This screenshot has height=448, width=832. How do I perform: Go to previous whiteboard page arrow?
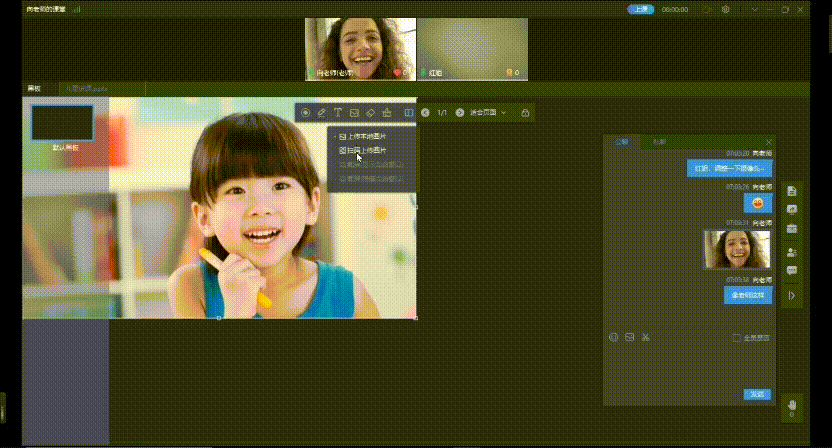(x=425, y=113)
